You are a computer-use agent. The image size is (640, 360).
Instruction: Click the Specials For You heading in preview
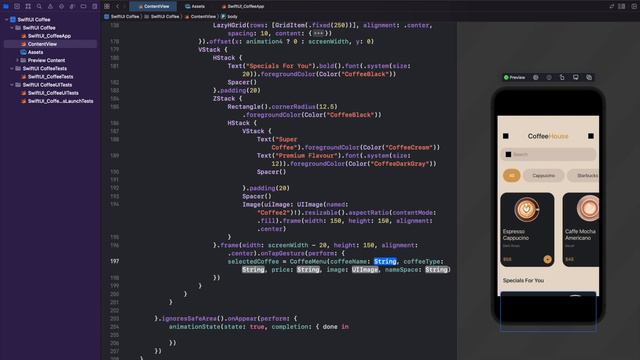(523, 280)
